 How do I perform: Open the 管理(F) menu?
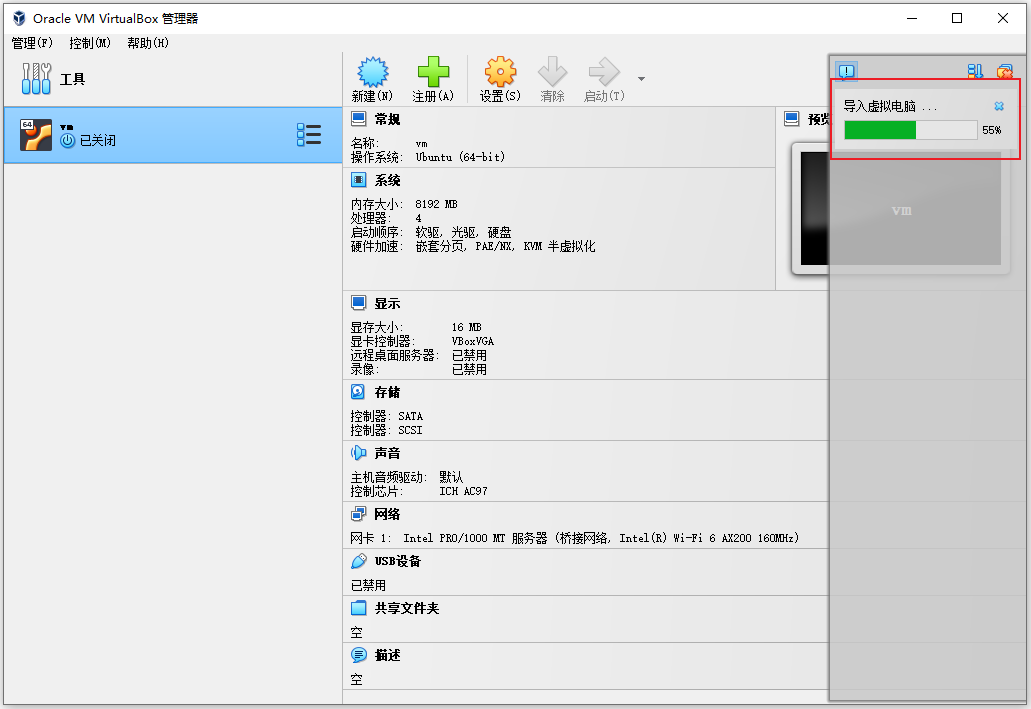tap(33, 43)
